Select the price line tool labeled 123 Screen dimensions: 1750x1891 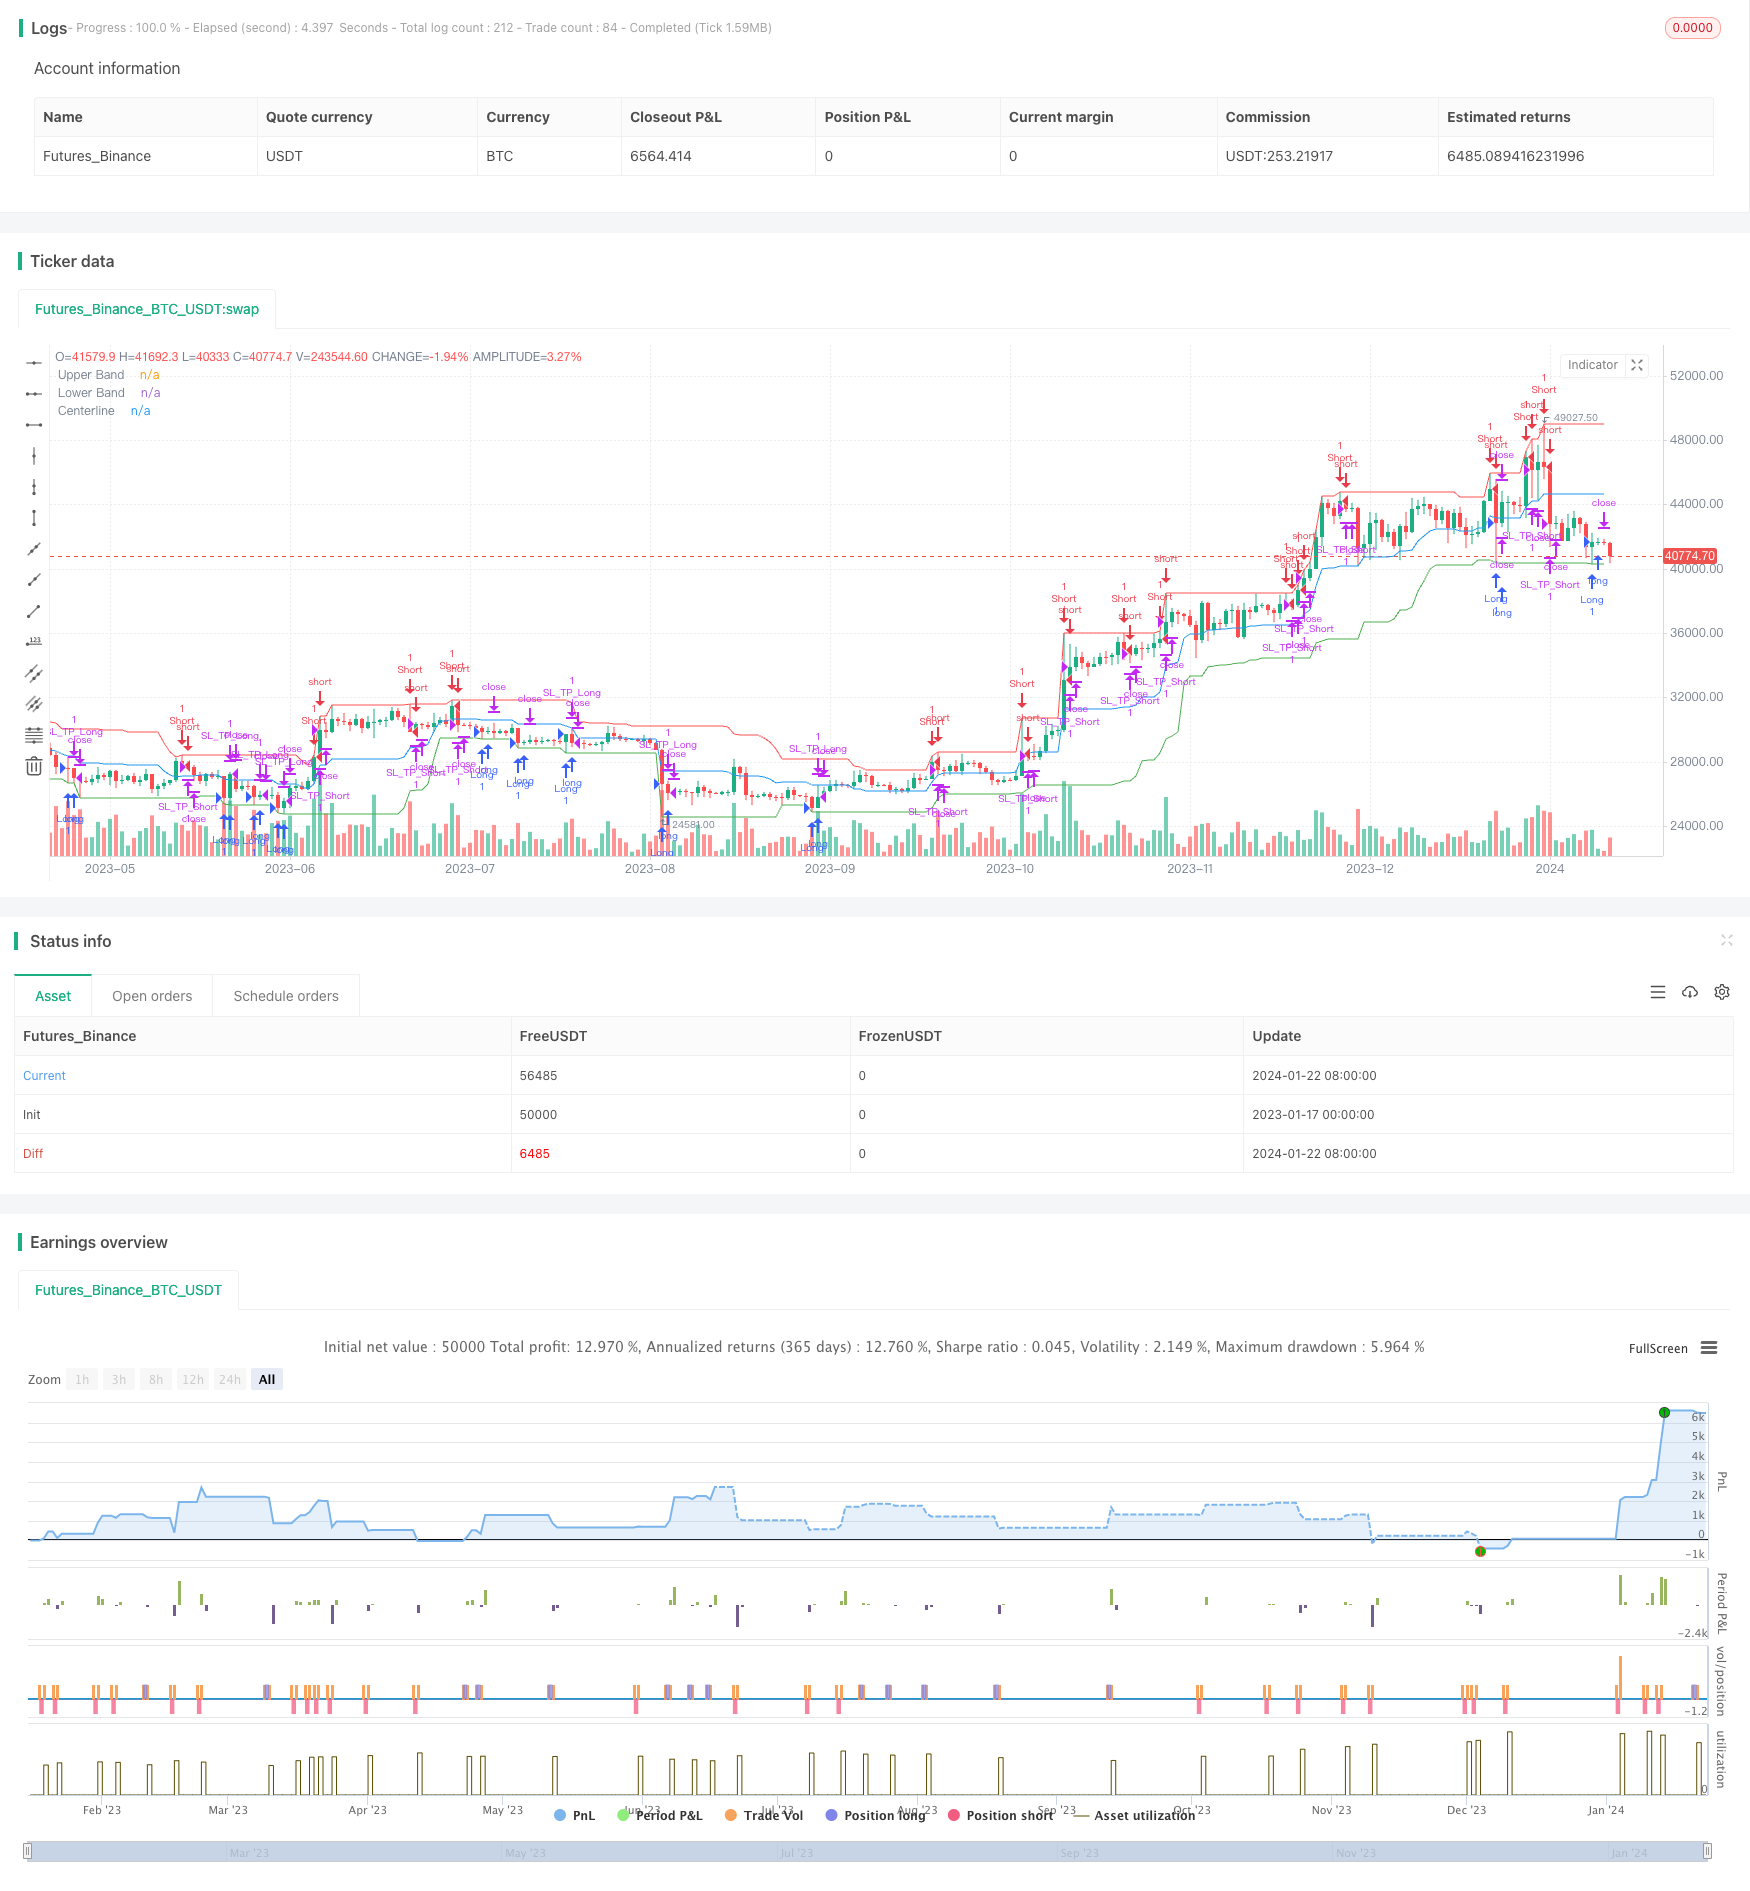pos(34,642)
